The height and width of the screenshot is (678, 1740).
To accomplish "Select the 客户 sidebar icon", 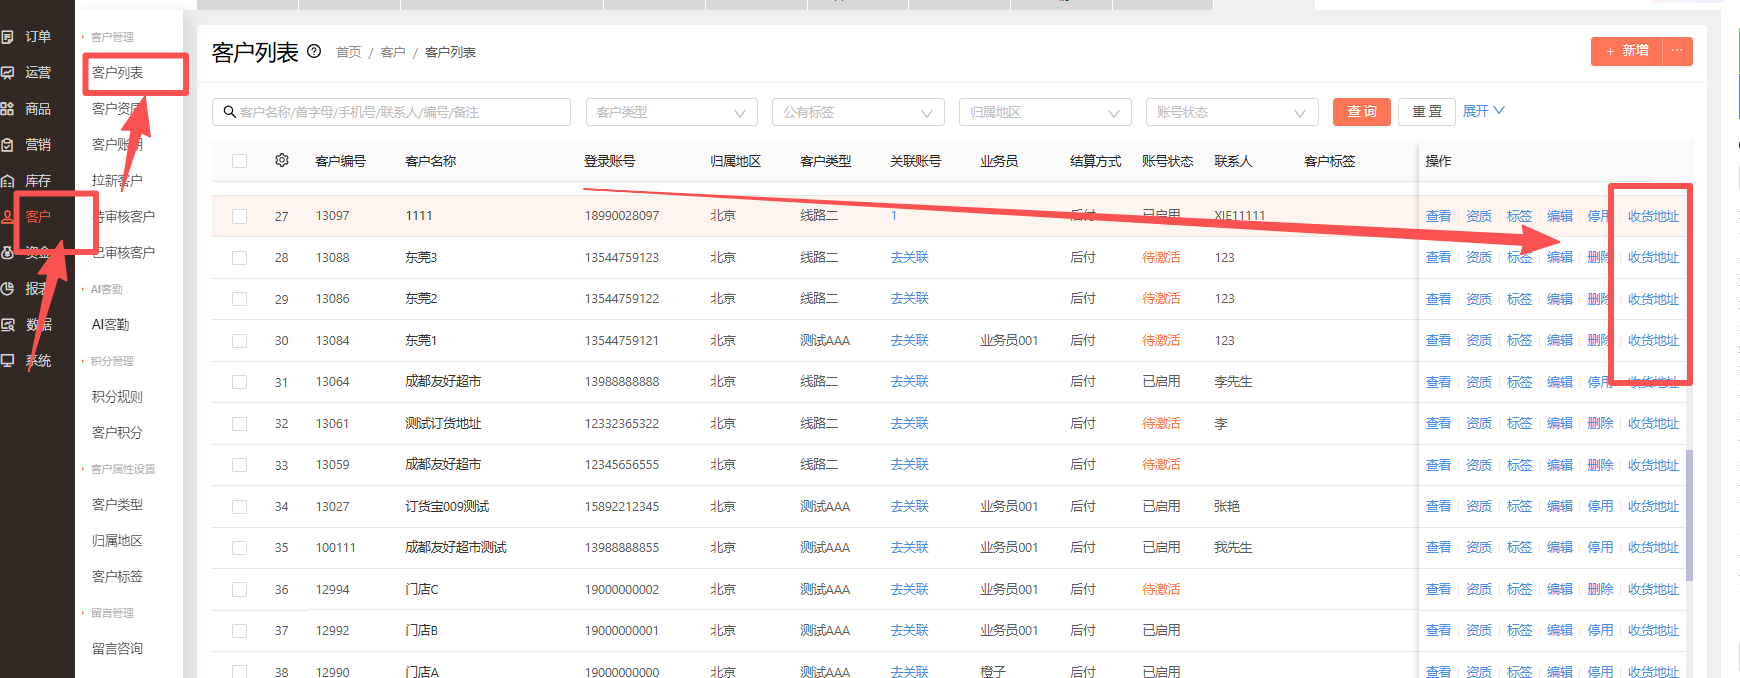I will [7, 217].
